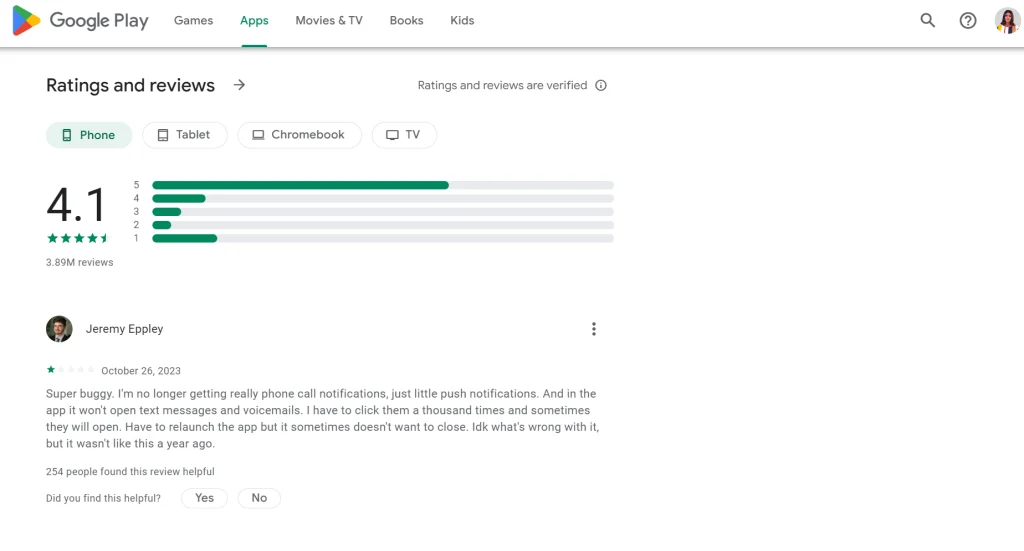Open the Books tab

coord(406,21)
